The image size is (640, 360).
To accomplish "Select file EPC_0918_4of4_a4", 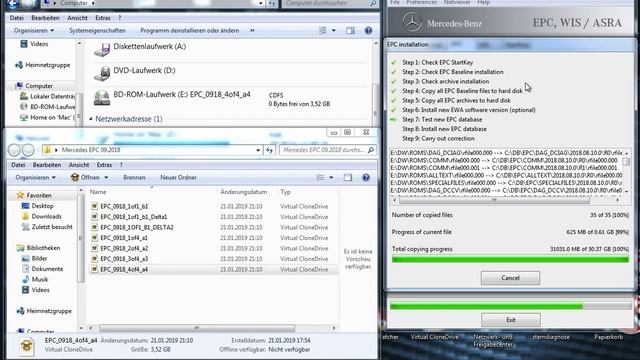I will coord(124,269).
